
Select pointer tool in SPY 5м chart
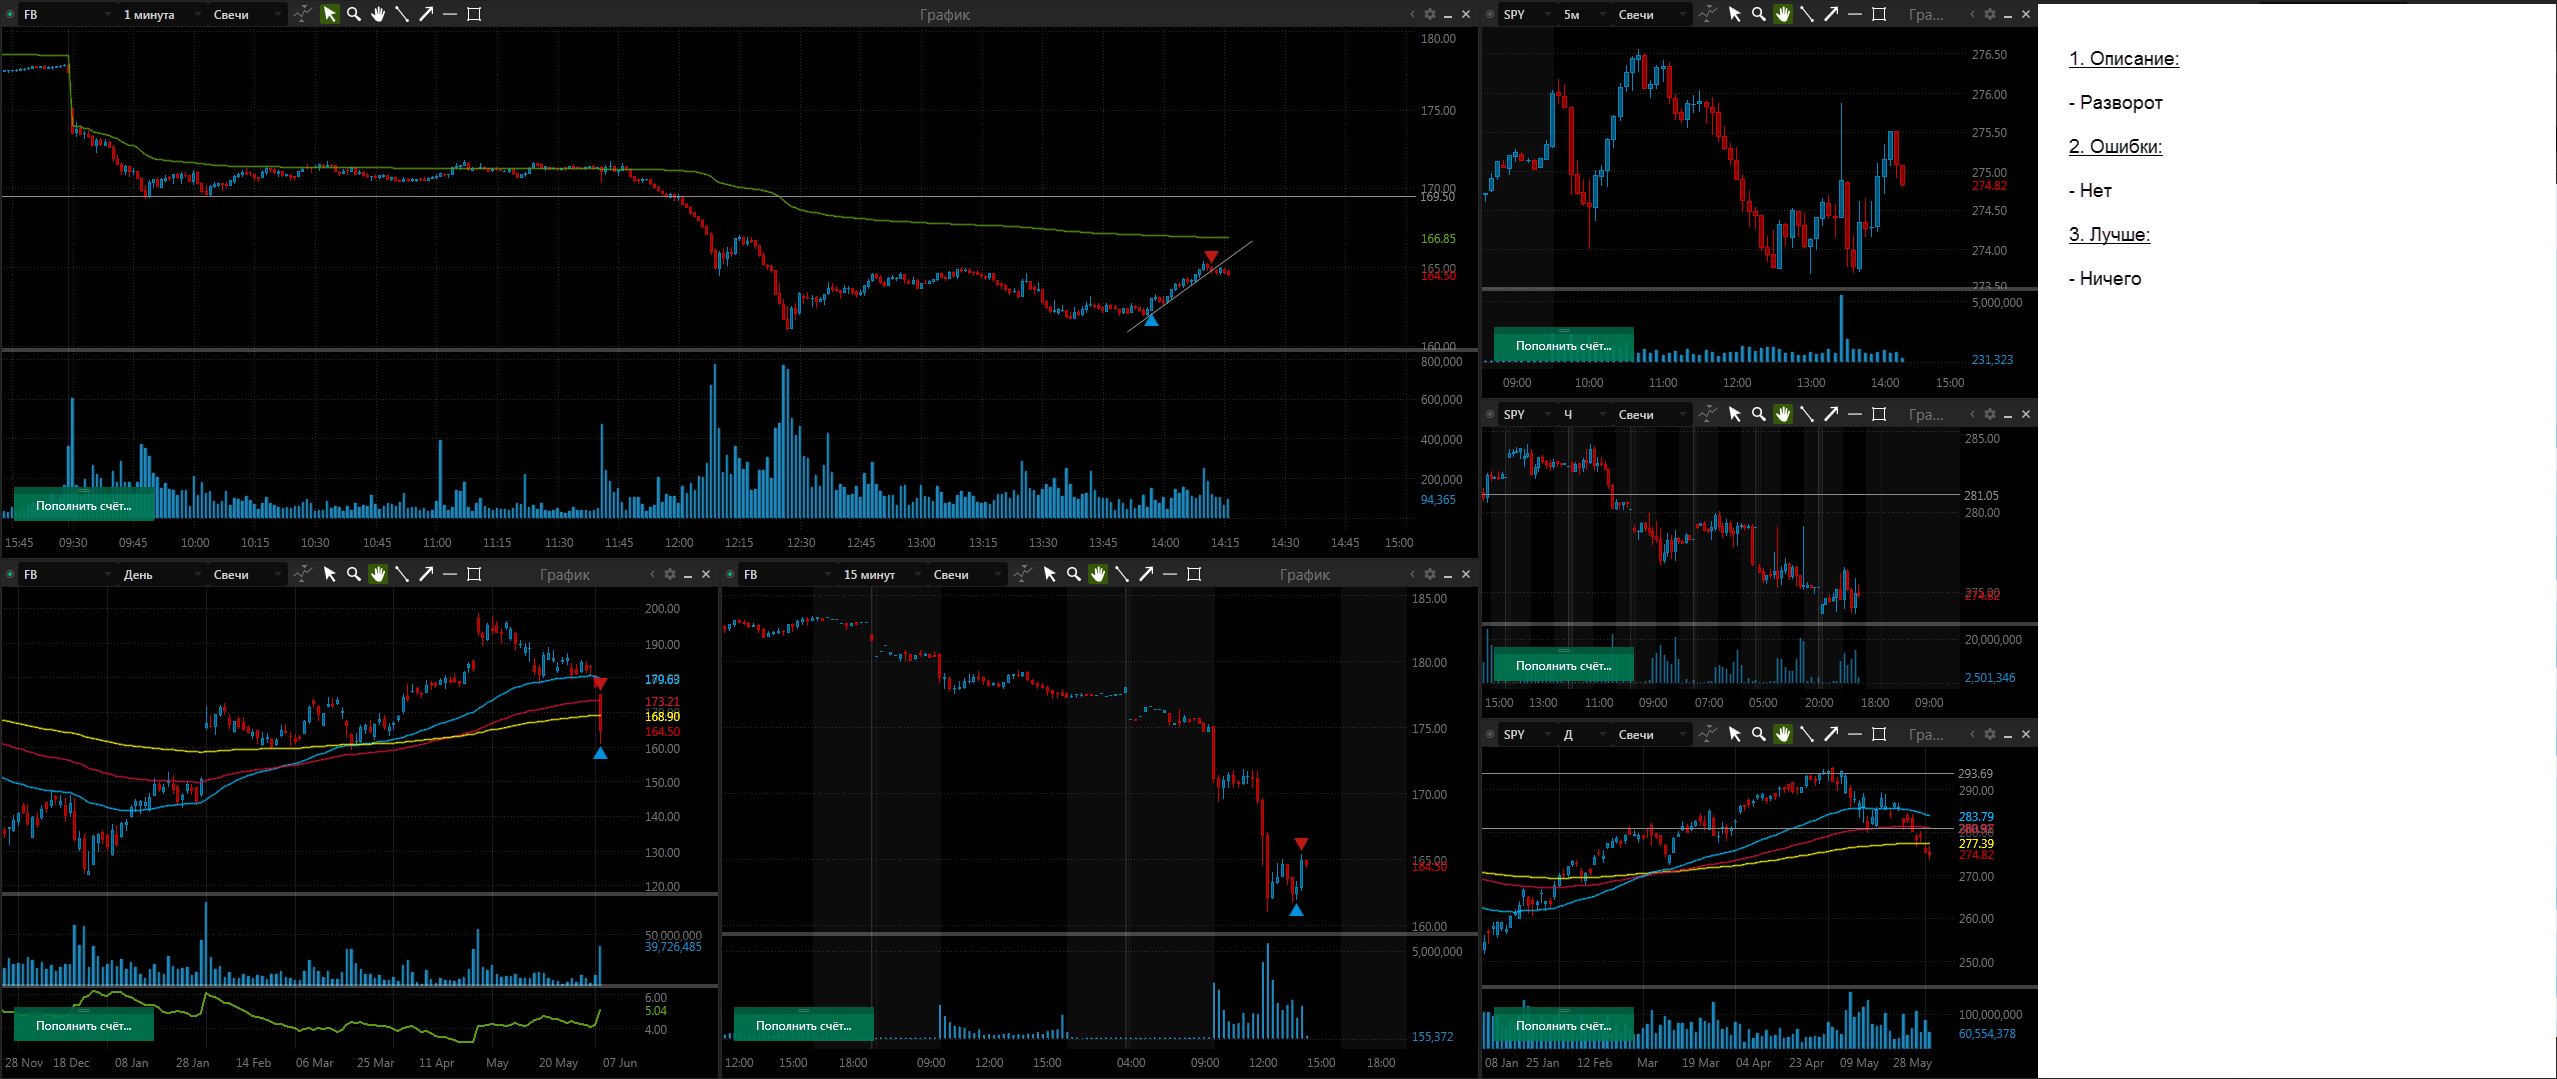(1734, 14)
